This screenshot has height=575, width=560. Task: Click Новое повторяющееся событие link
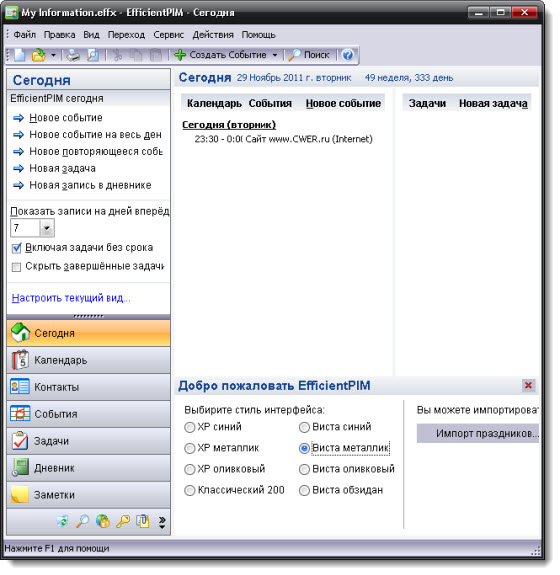pos(96,152)
